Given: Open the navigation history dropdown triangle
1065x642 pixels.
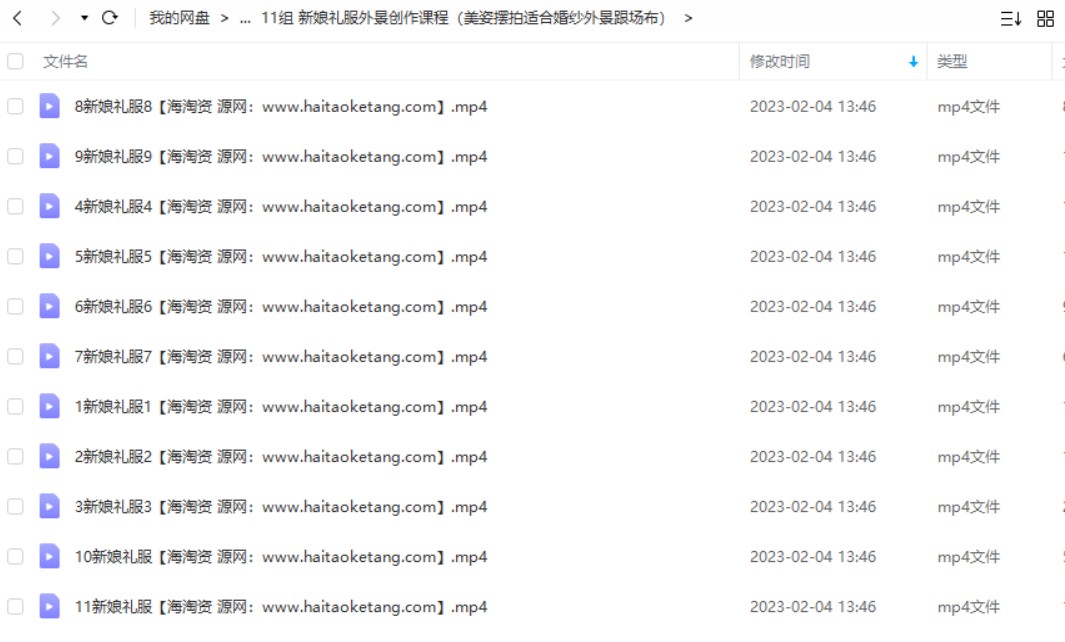Looking at the screenshot, I should [84, 18].
